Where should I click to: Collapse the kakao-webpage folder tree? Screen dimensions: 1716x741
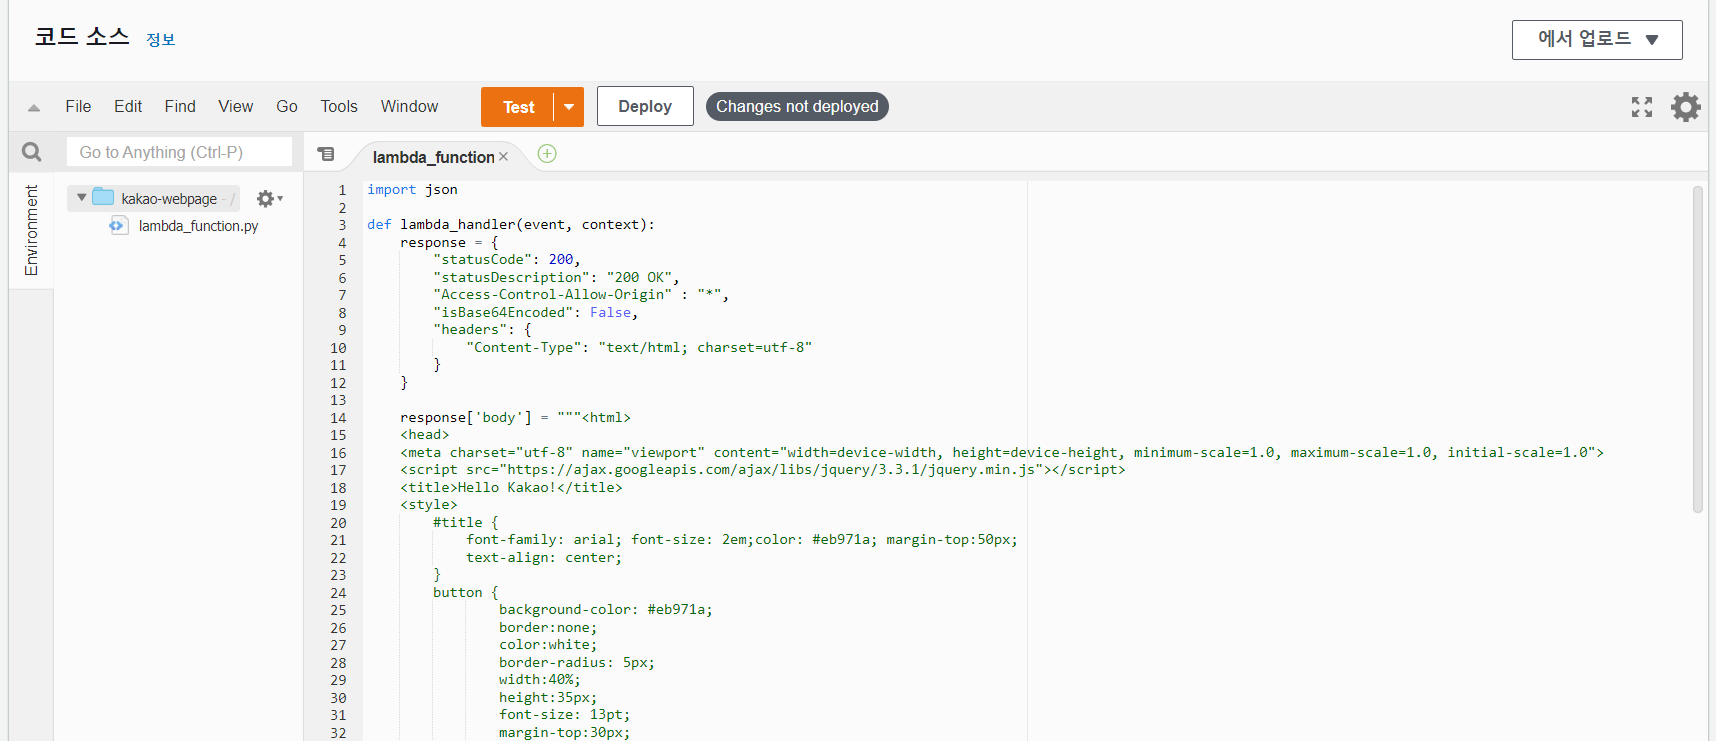coord(81,198)
